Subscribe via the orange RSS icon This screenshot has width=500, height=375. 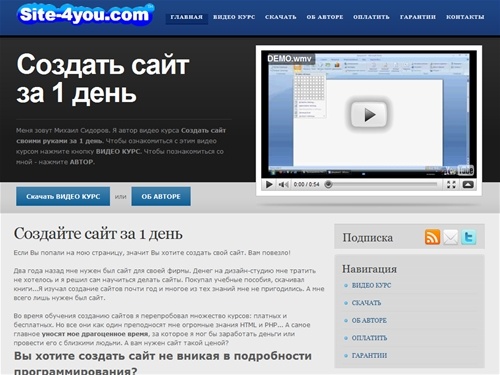[x=432, y=237]
